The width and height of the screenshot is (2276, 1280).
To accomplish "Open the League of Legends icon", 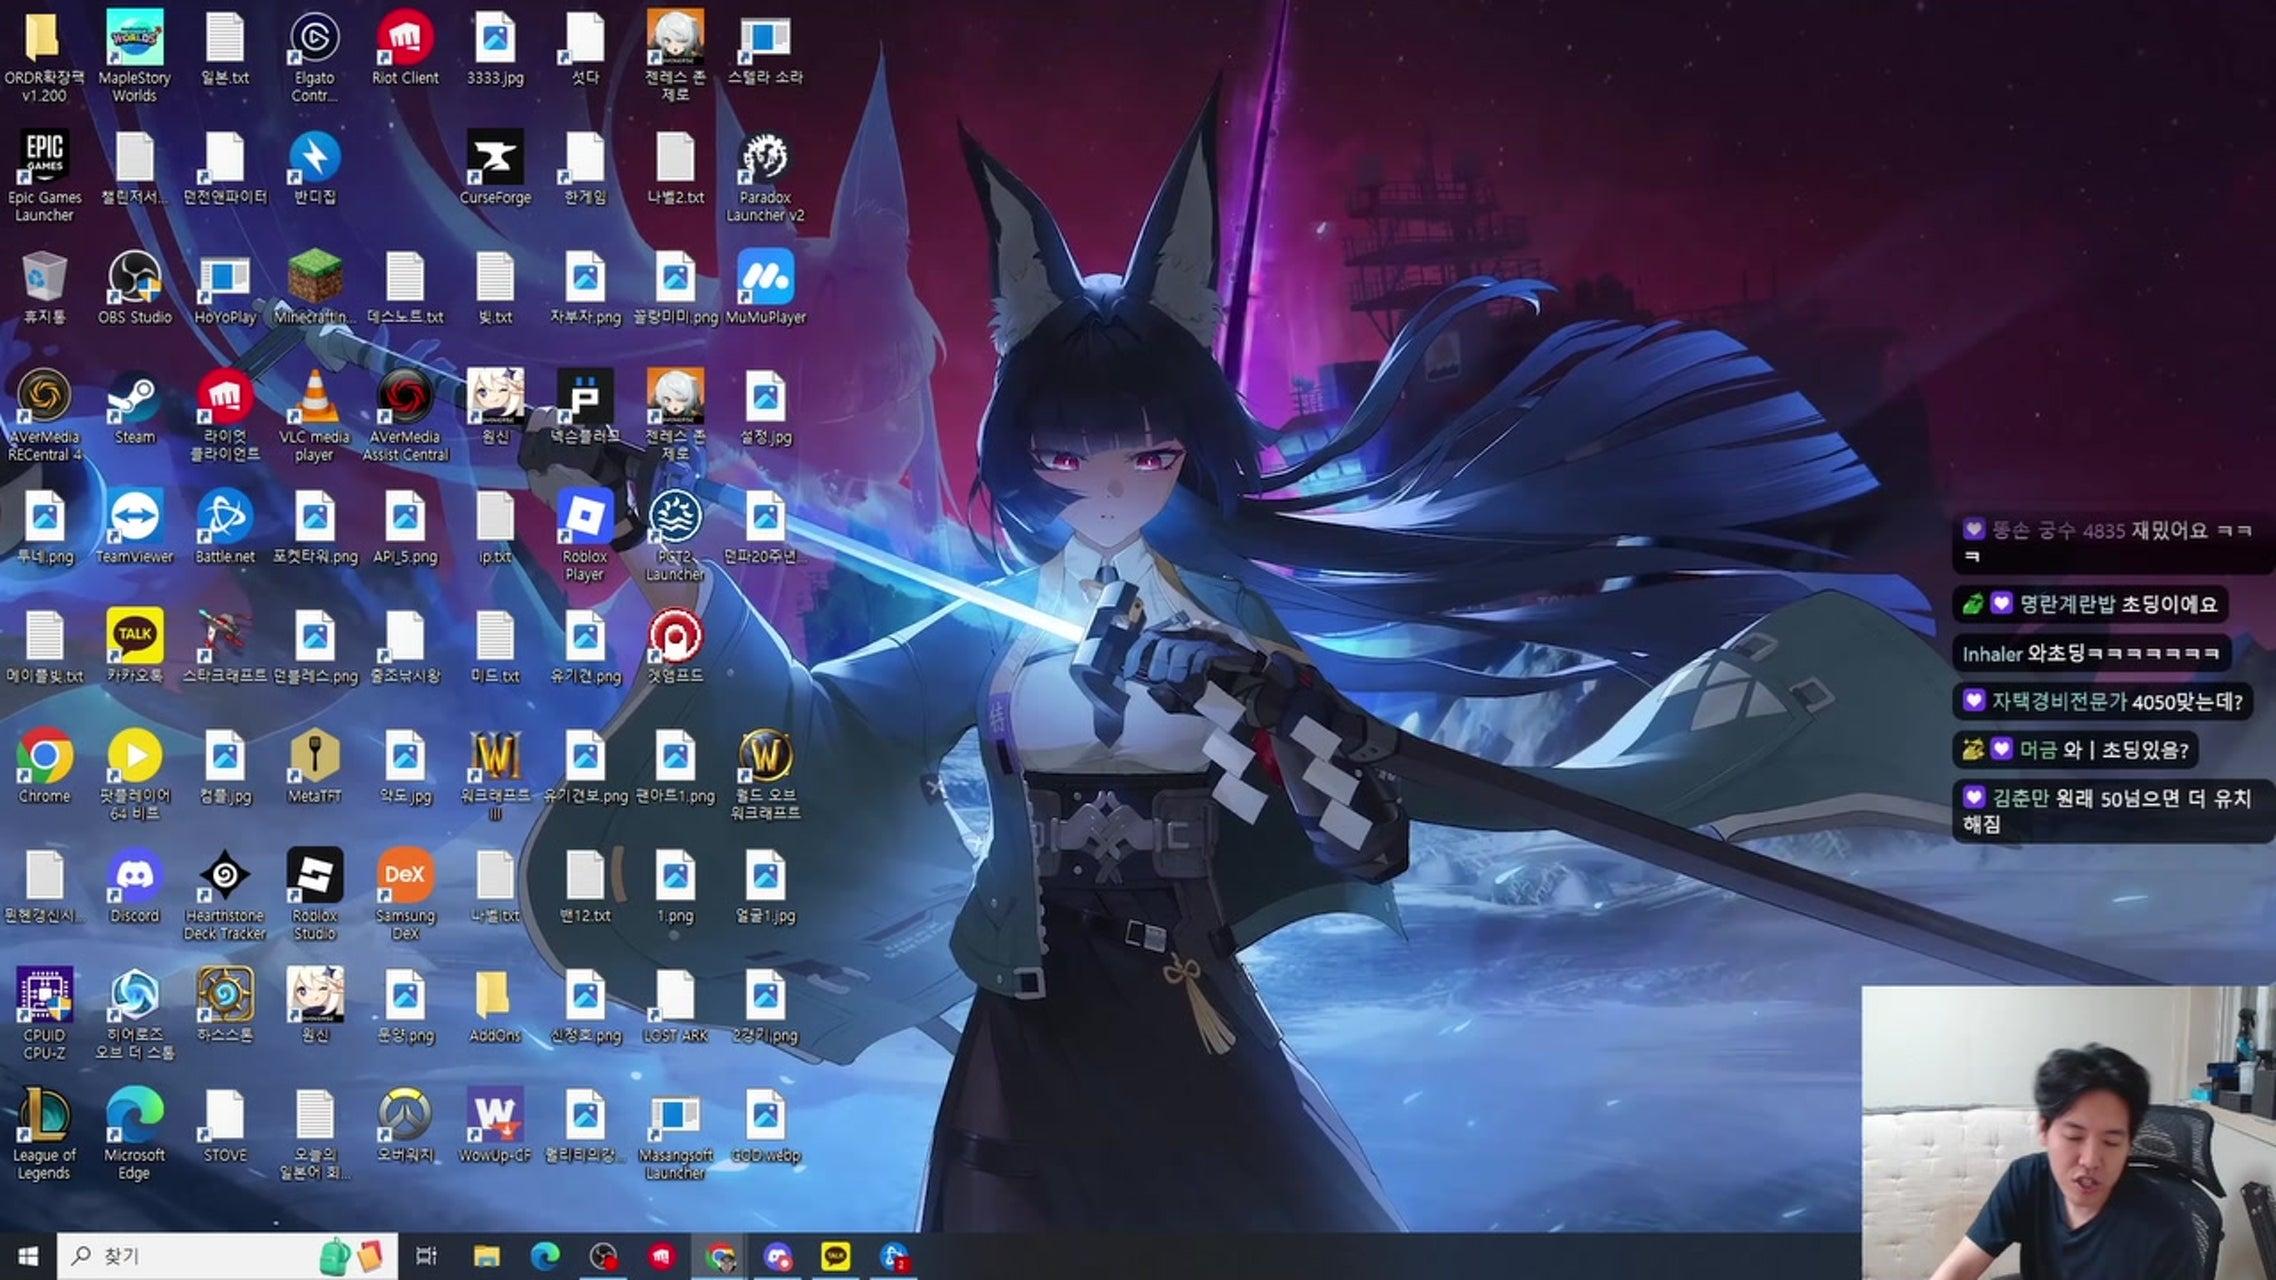I will pyautogui.click(x=44, y=1117).
